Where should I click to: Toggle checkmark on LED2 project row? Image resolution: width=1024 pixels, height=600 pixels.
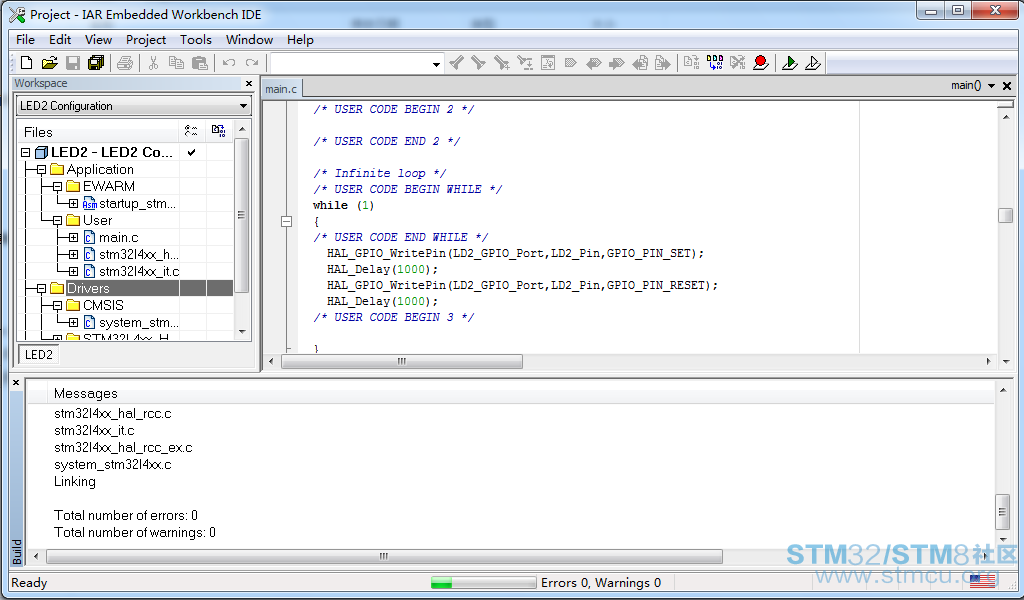(x=191, y=152)
